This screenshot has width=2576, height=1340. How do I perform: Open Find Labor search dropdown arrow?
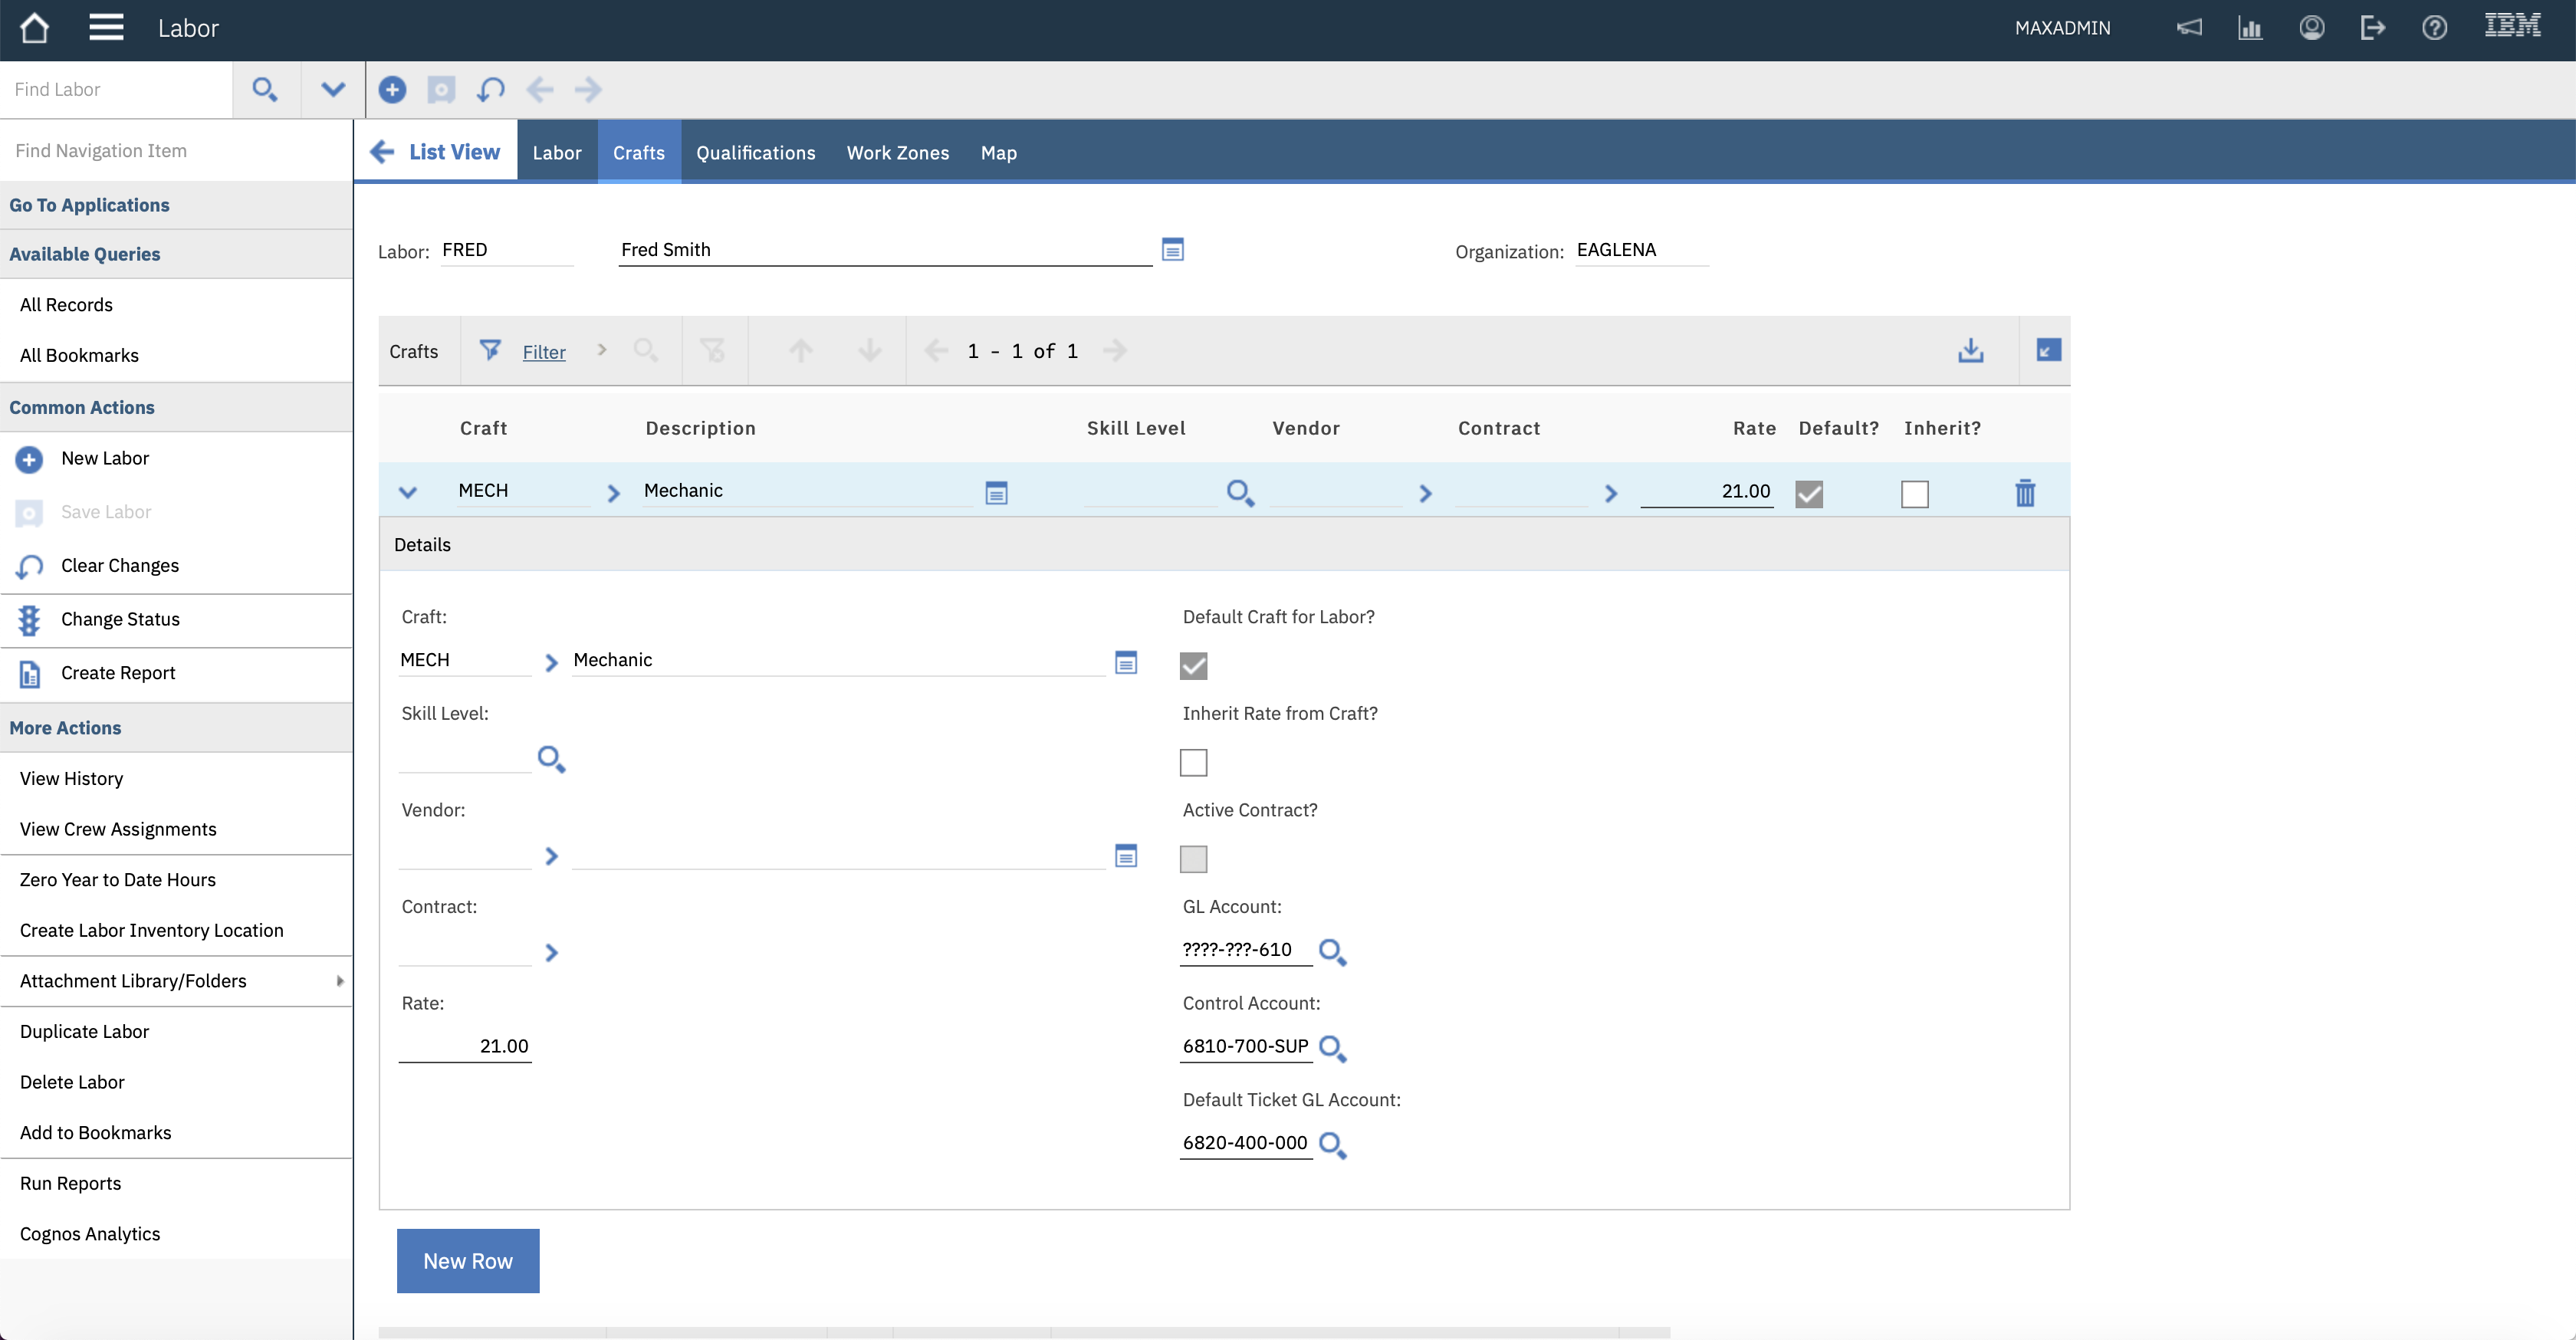[333, 90]
